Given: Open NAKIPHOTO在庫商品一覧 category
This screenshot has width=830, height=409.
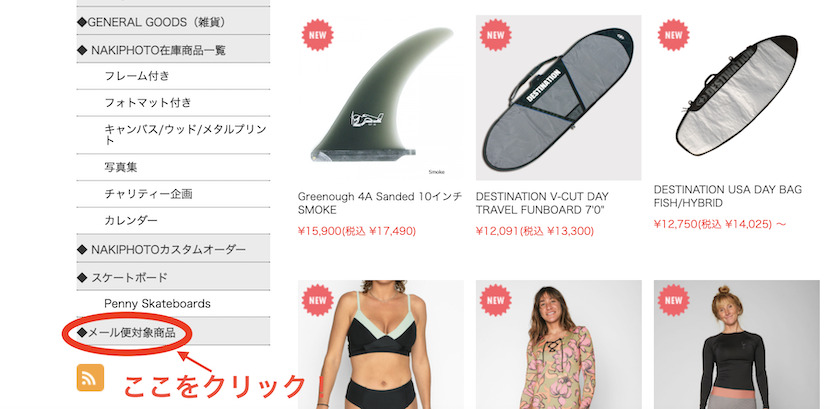Looking at the screenshot, I should [173, 50].
